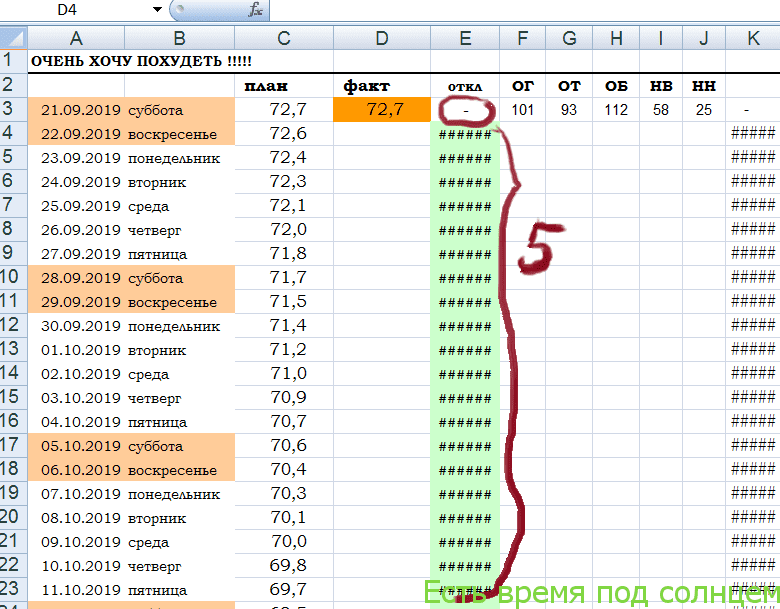Image resolution: width=780 pixels, height=609 pixels.
Task: Select the plan value 70,0 cell
Action: pyautogui.click(x=284, y=542)
